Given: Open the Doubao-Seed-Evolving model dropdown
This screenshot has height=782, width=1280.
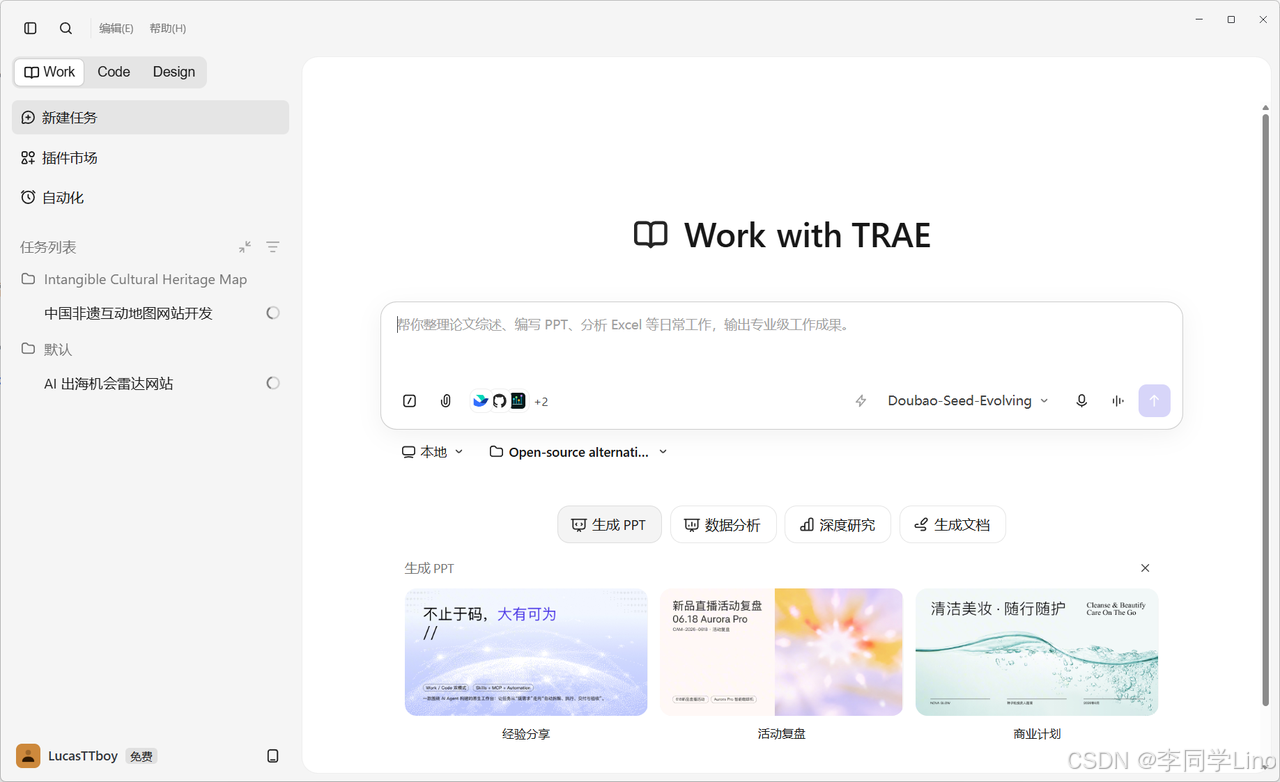Looking at the screenshot, I should [968, 401].
